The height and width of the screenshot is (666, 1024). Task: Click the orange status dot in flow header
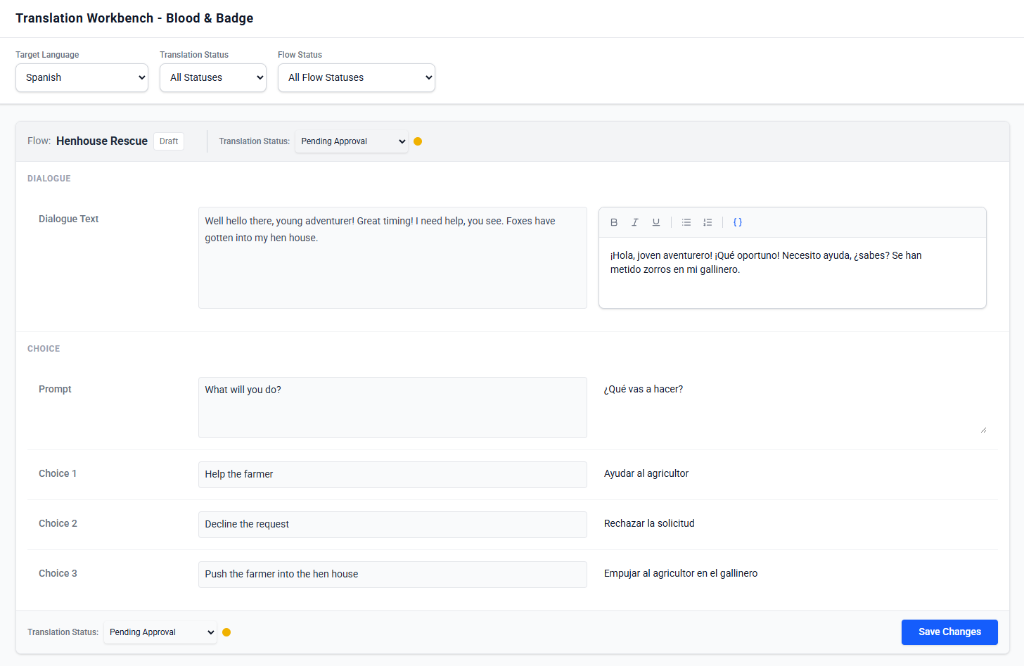pyautogui.click(x=418, y=142)
